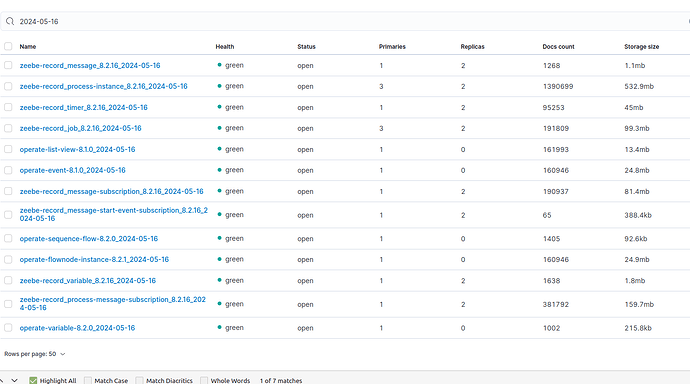Open the Rows per page: 50 dropdown
This screenshot has width=690, height=384.
(x=35, y=354)
